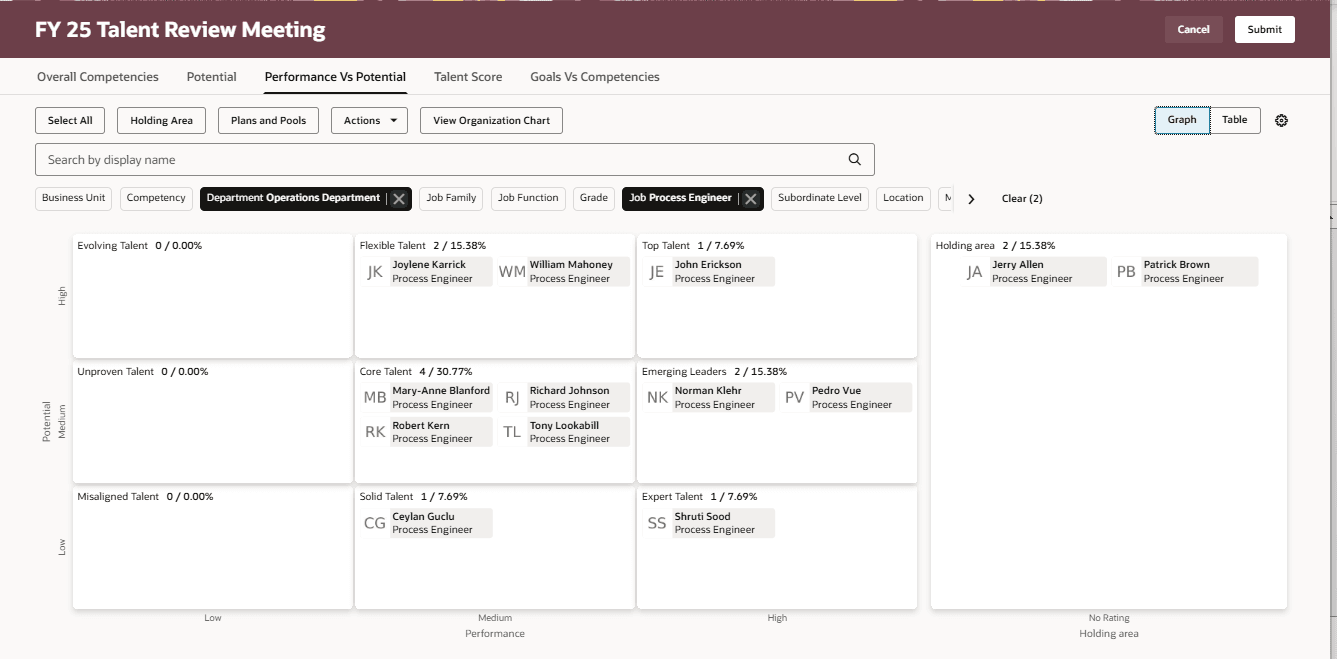Viewport: 1337px width, 659px height.
Task: Switch to the Talent Score tab
Action: tap(468, 76)
